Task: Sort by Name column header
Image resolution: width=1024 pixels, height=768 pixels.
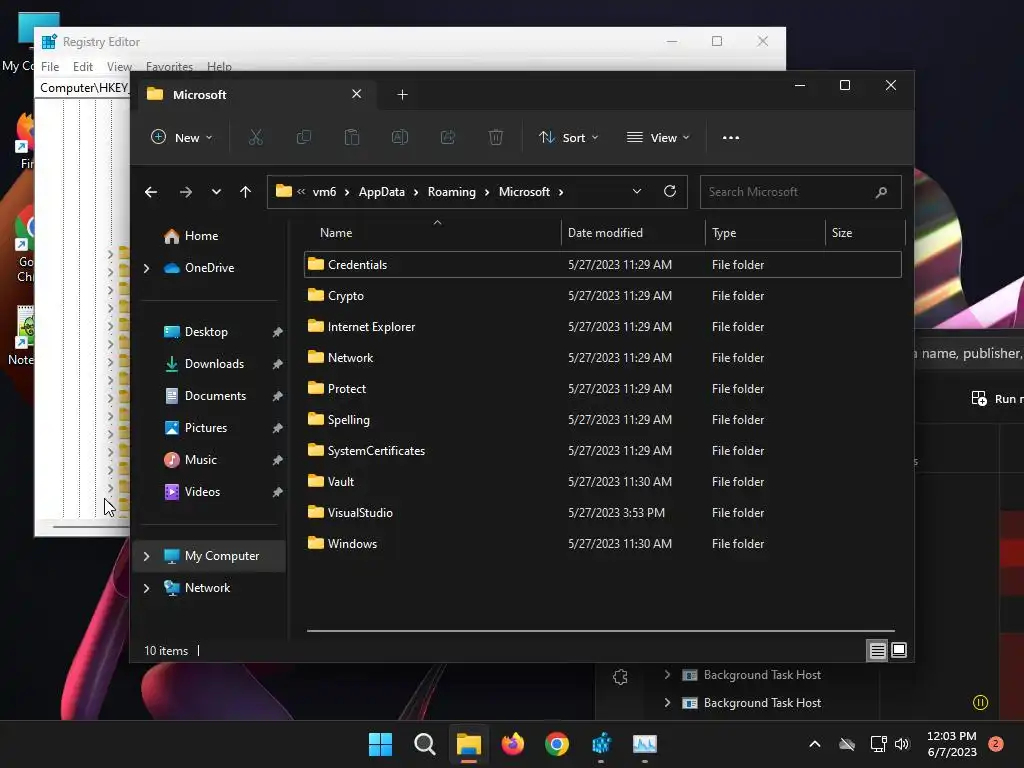Action: pyautogui.click(x=336, y=232)
